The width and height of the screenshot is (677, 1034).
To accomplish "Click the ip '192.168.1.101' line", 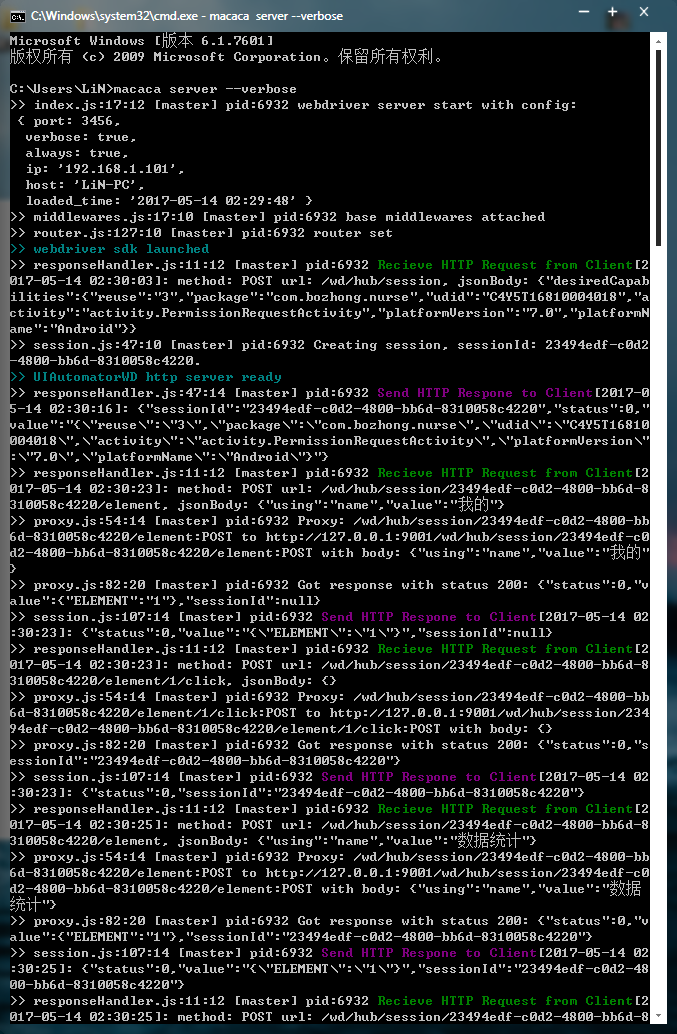I will click(105, 169).
